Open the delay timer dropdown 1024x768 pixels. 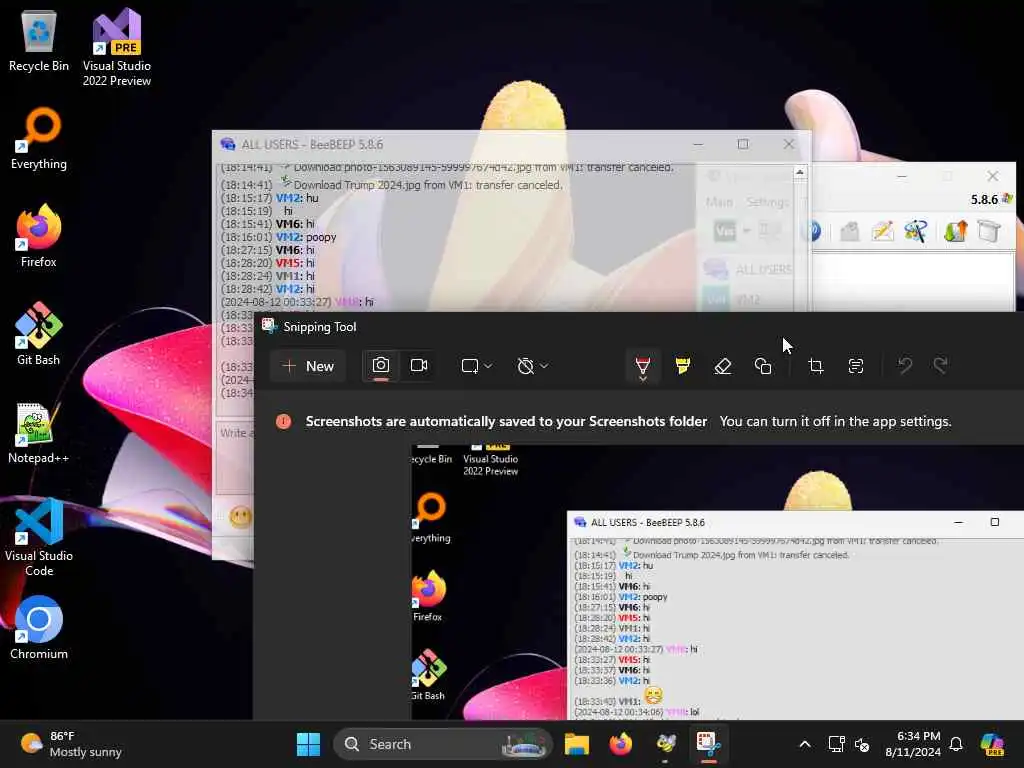point(532,366)
